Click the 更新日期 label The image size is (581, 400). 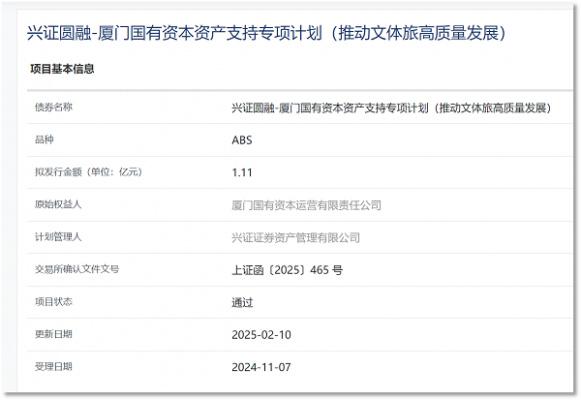(x=54, y=334)
